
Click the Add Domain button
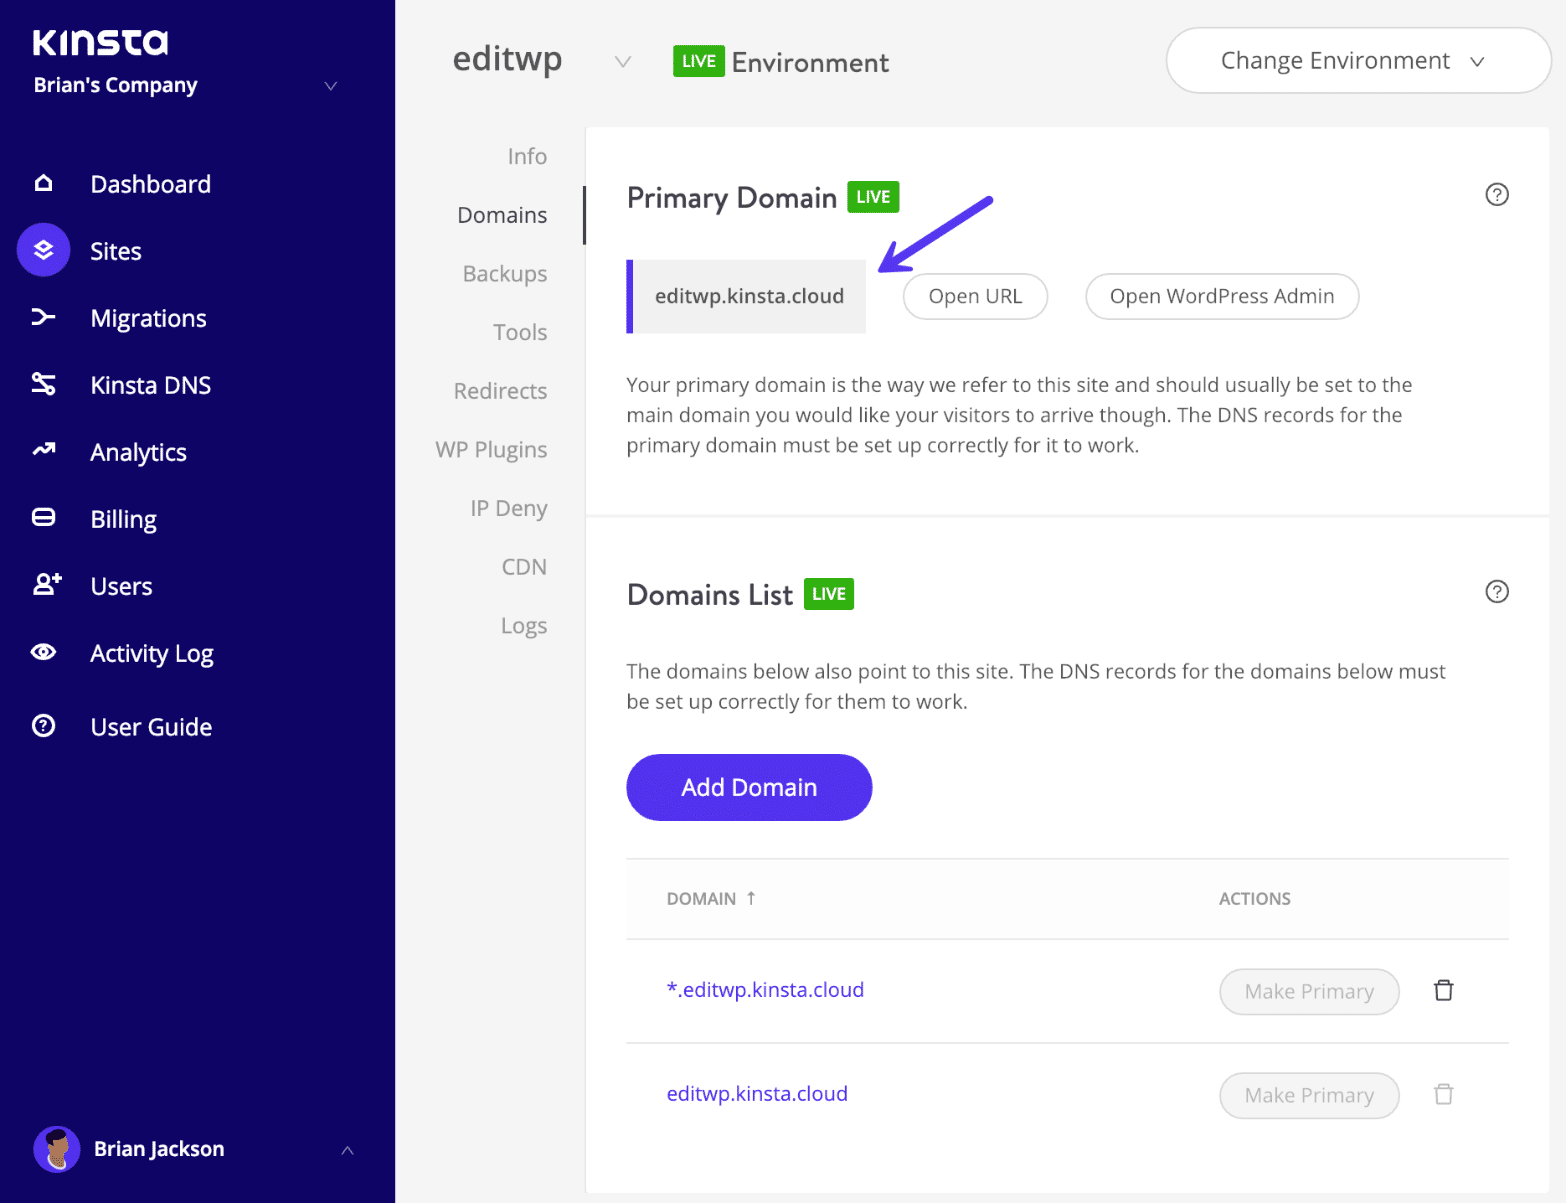coord(748,787)
